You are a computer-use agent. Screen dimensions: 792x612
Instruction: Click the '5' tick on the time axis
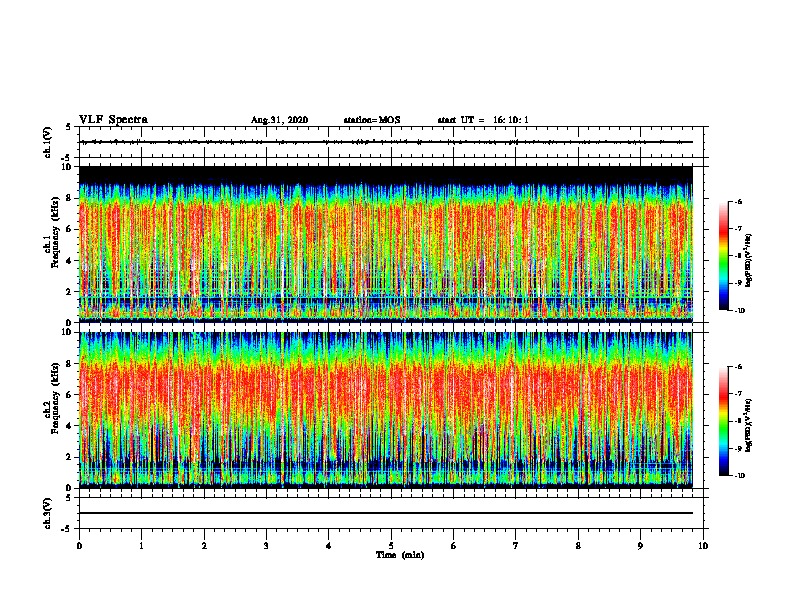tap(391, 546)
